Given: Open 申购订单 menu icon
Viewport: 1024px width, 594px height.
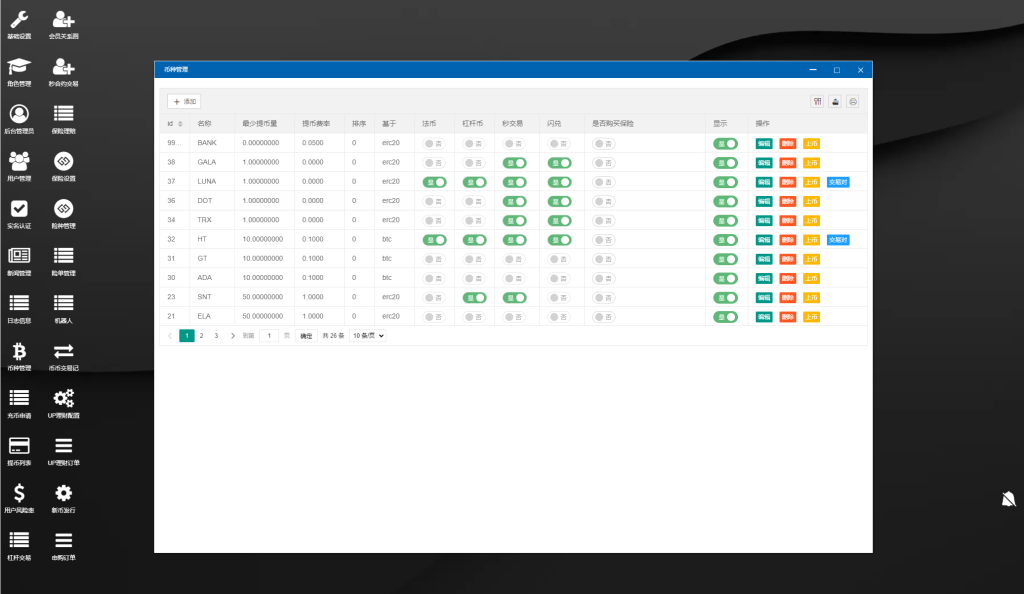Looking at the screenshot, I should point(63,540).
